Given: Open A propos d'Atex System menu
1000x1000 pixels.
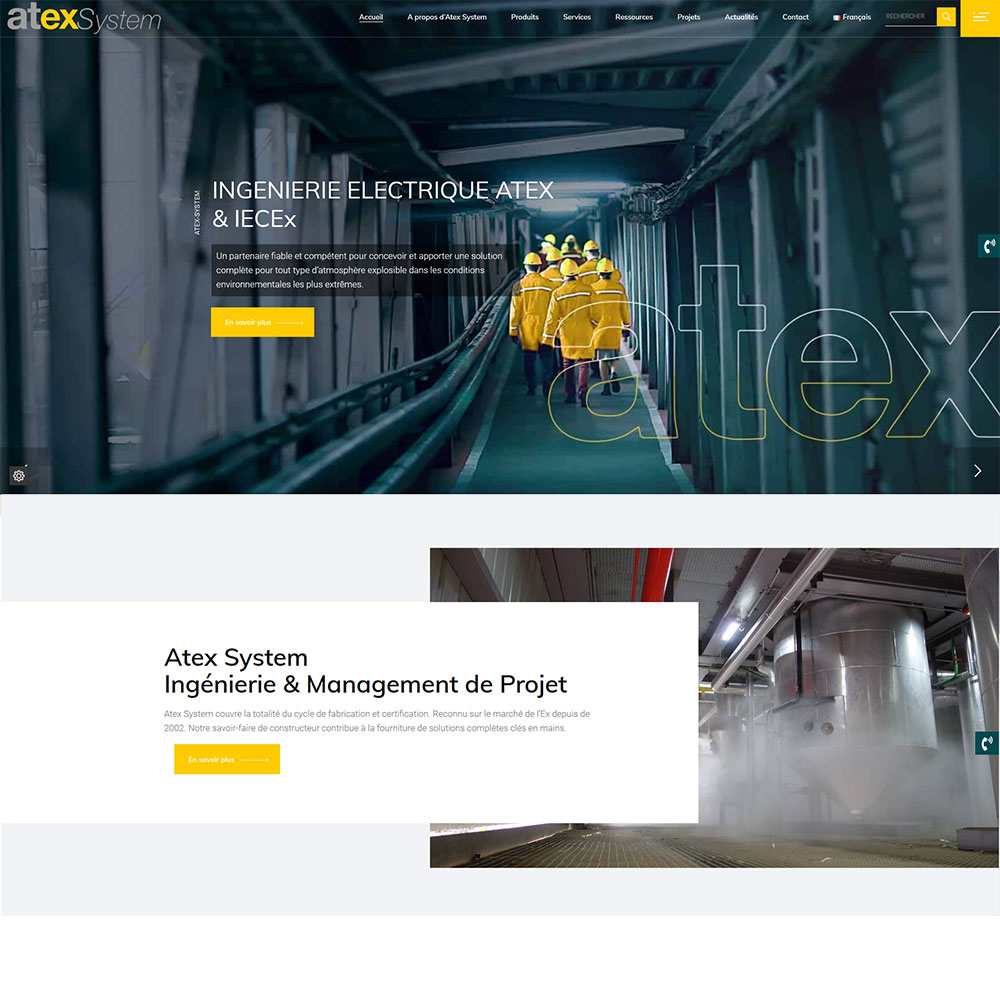Looking at the screenshot, I should click(x=446, y=17).
